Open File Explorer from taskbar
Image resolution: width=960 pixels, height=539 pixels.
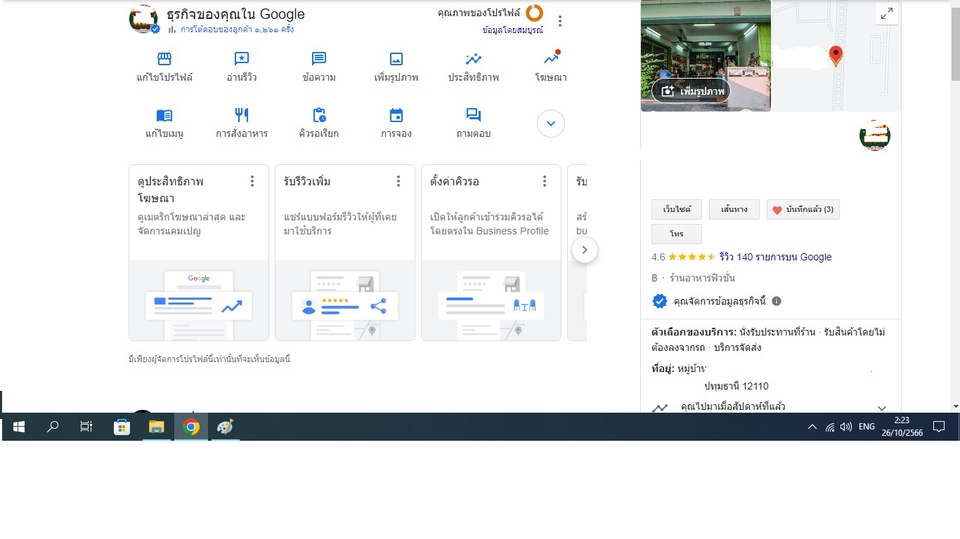(156, 427)
